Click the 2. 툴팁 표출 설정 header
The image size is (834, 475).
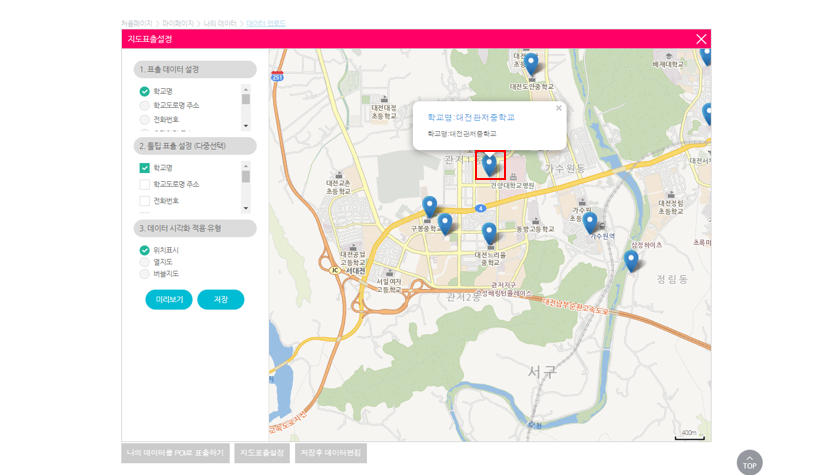point(195,146)
